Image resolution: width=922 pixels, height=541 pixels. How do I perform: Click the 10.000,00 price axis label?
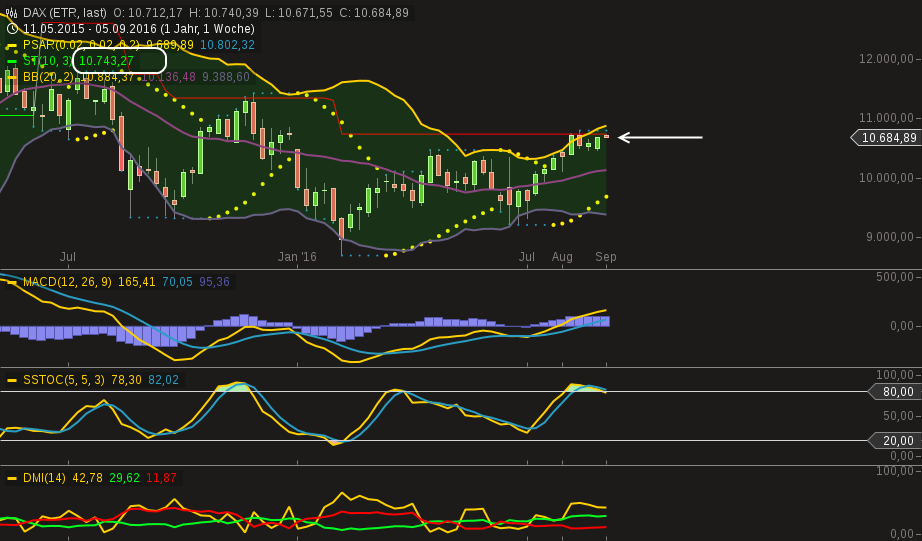coord(886,178)
